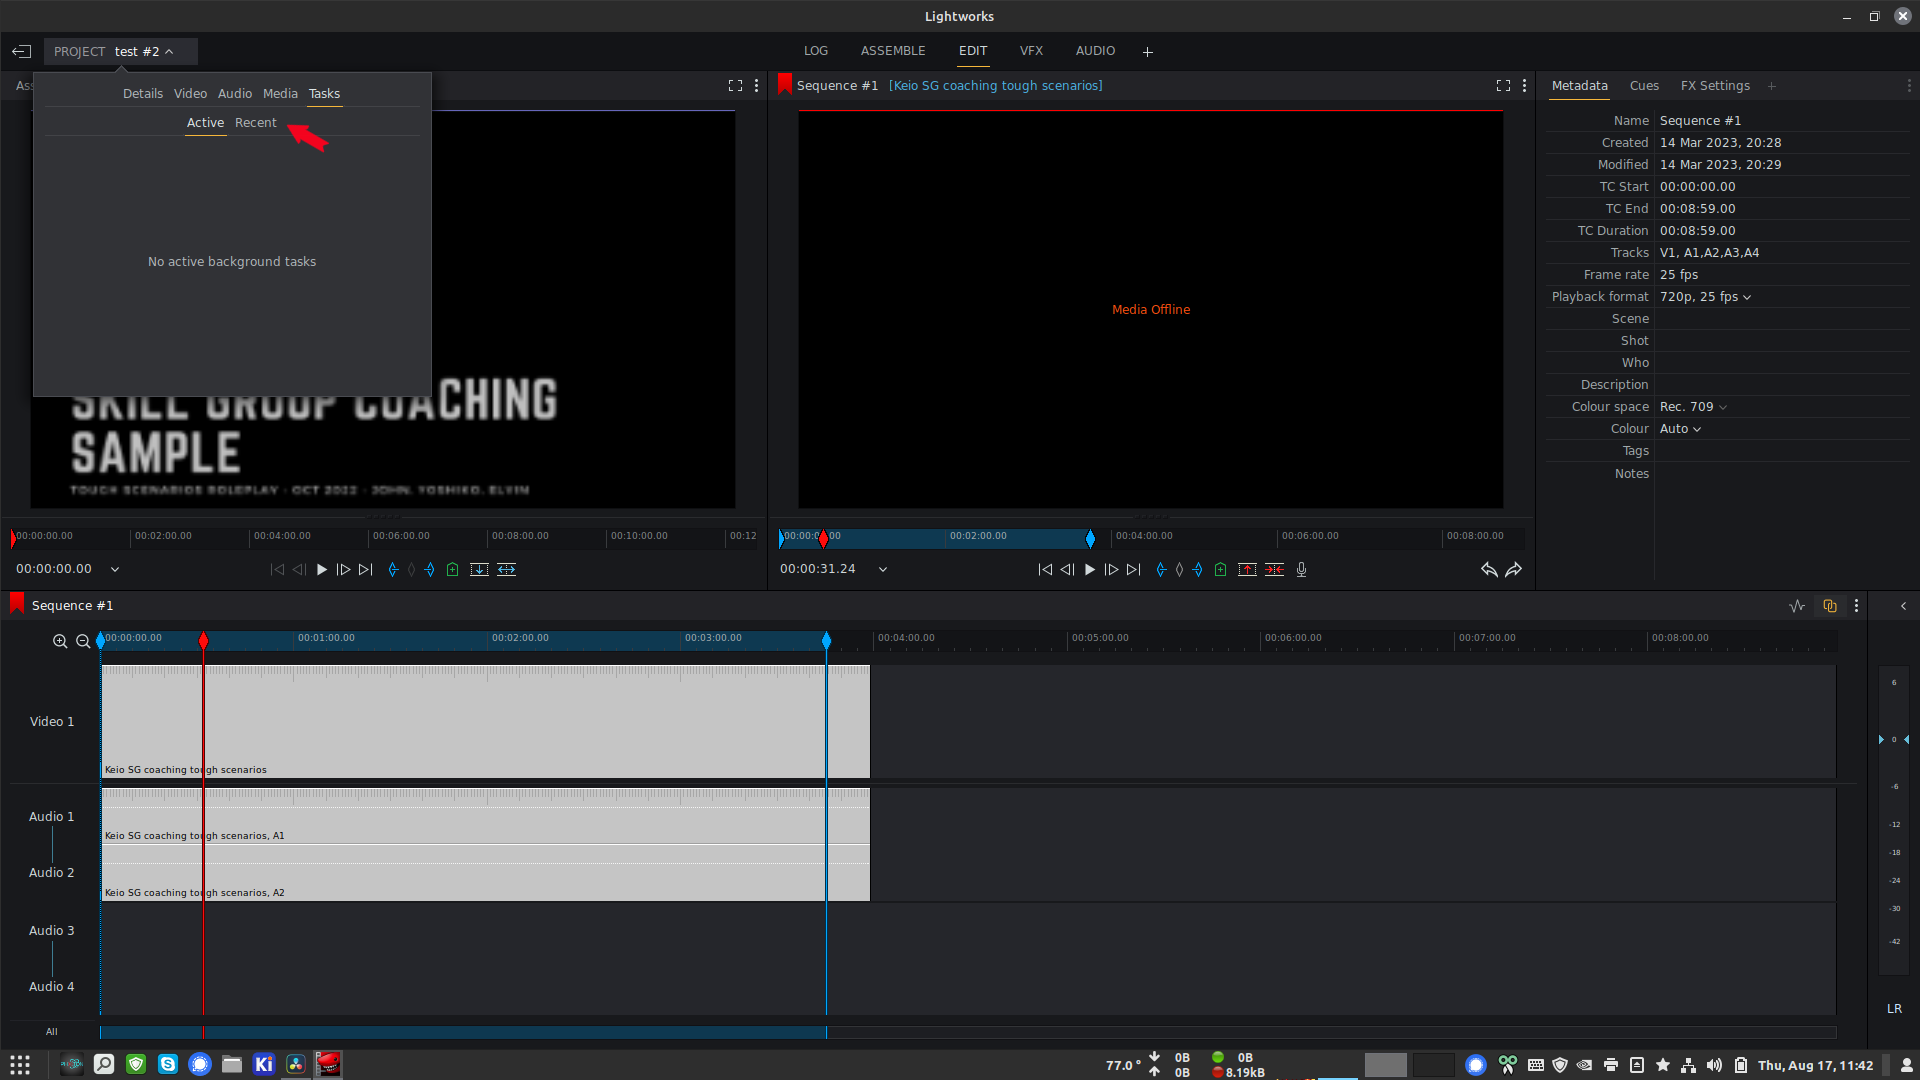Add a new workspace layout tab
Viewport: 1920px width, 1080px height.
coord(1148,52)
